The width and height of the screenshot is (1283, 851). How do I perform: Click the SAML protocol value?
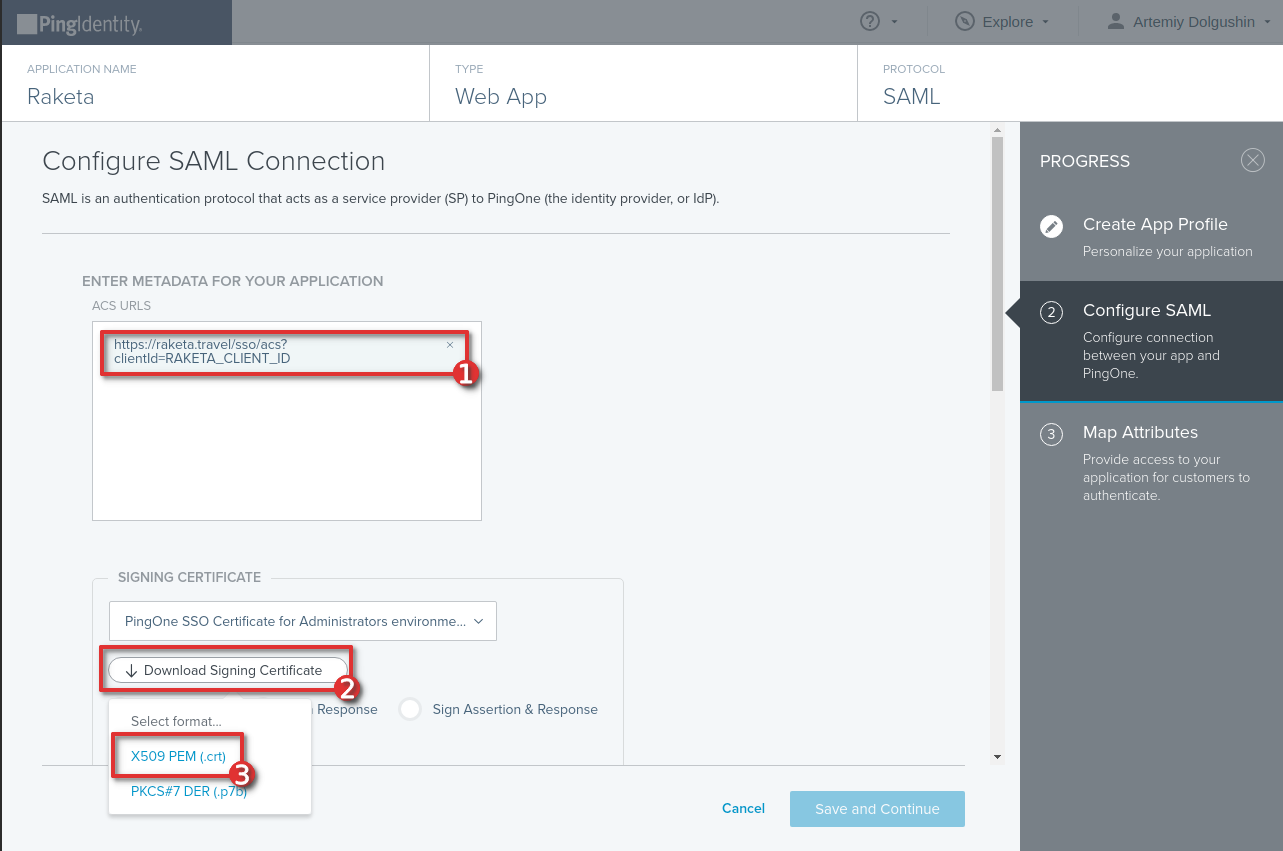click(x=912, y=97)
